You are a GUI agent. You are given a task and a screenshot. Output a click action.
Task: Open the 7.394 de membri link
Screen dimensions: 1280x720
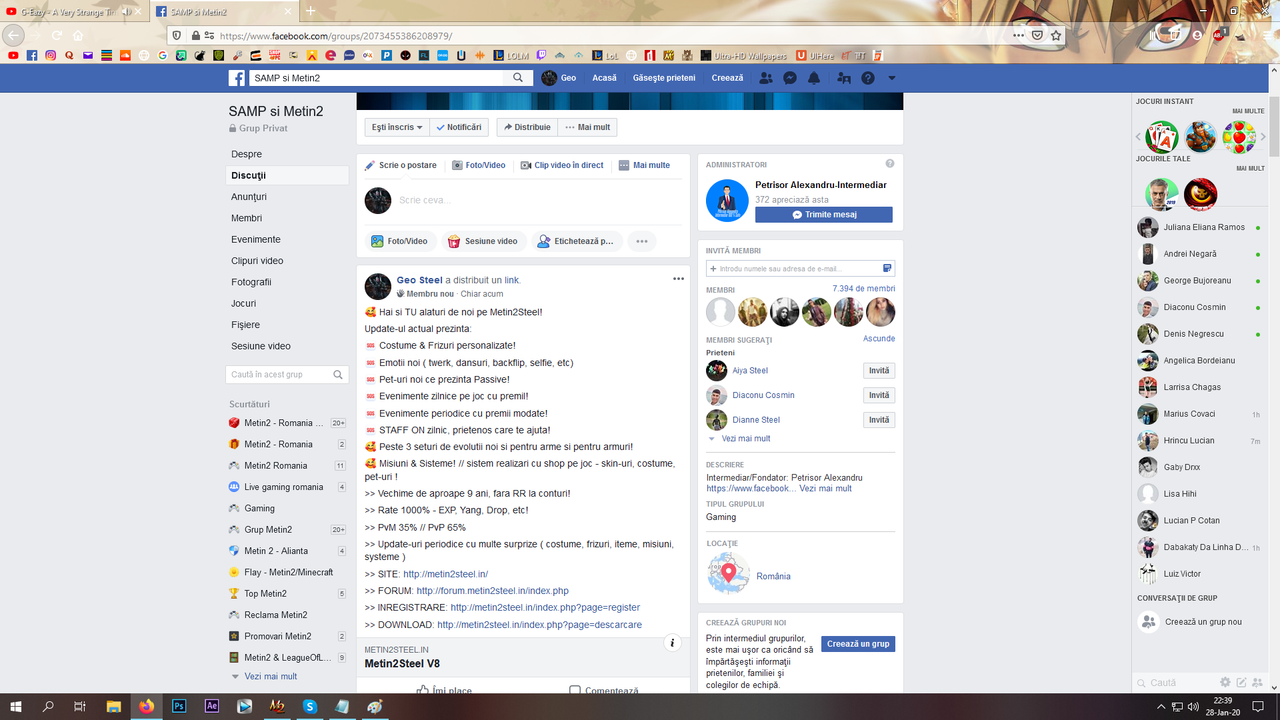click(864, 289)
